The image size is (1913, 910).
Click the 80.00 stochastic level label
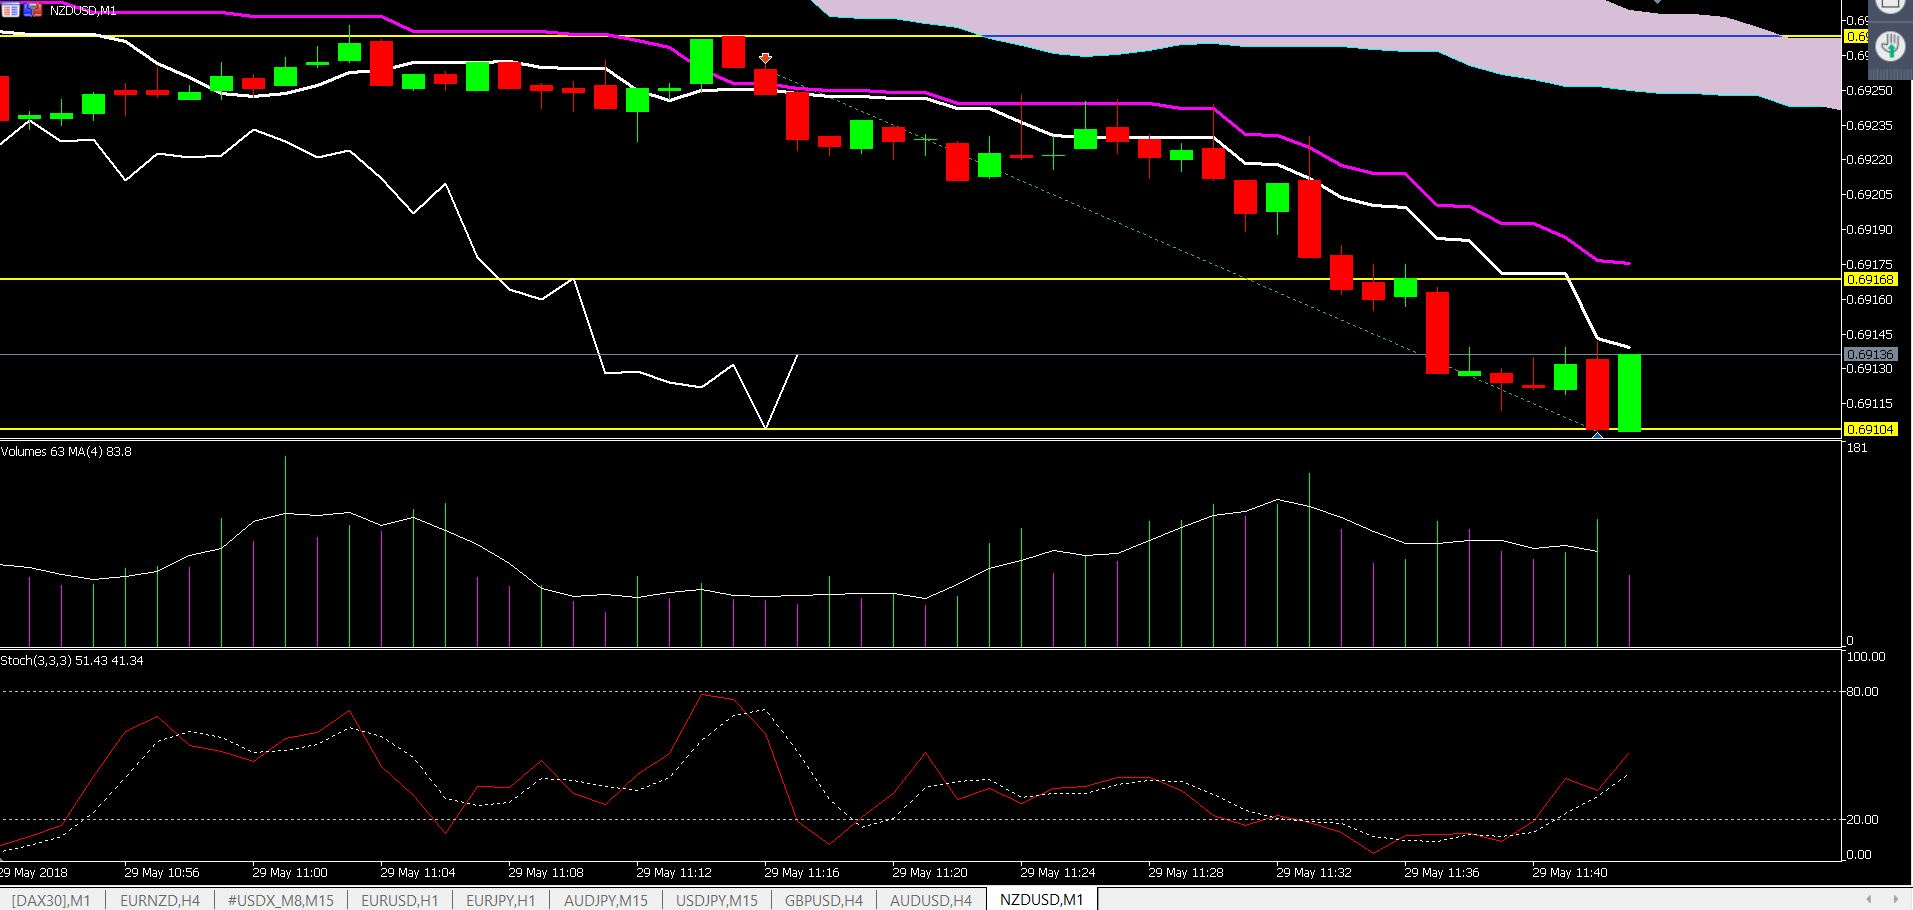tap(1862, 692)
